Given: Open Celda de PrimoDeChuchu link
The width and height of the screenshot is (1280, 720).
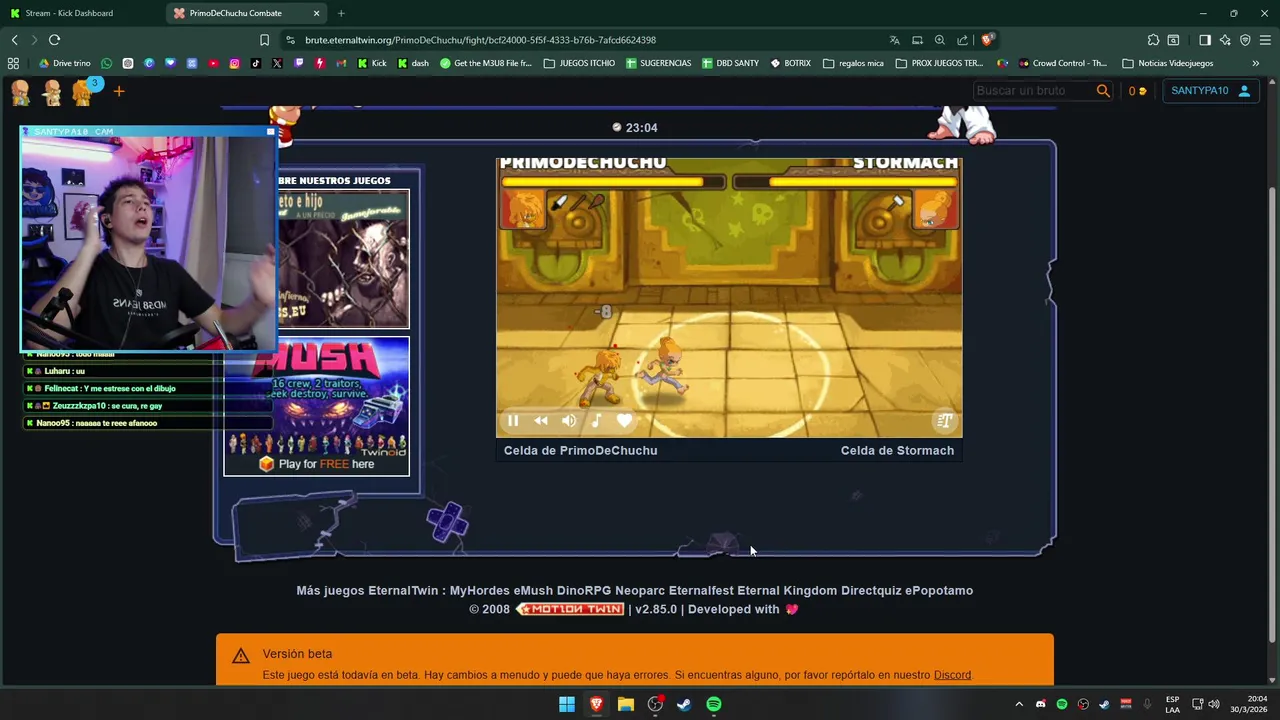Looking at the screenshot, I should tap(580, 450).
